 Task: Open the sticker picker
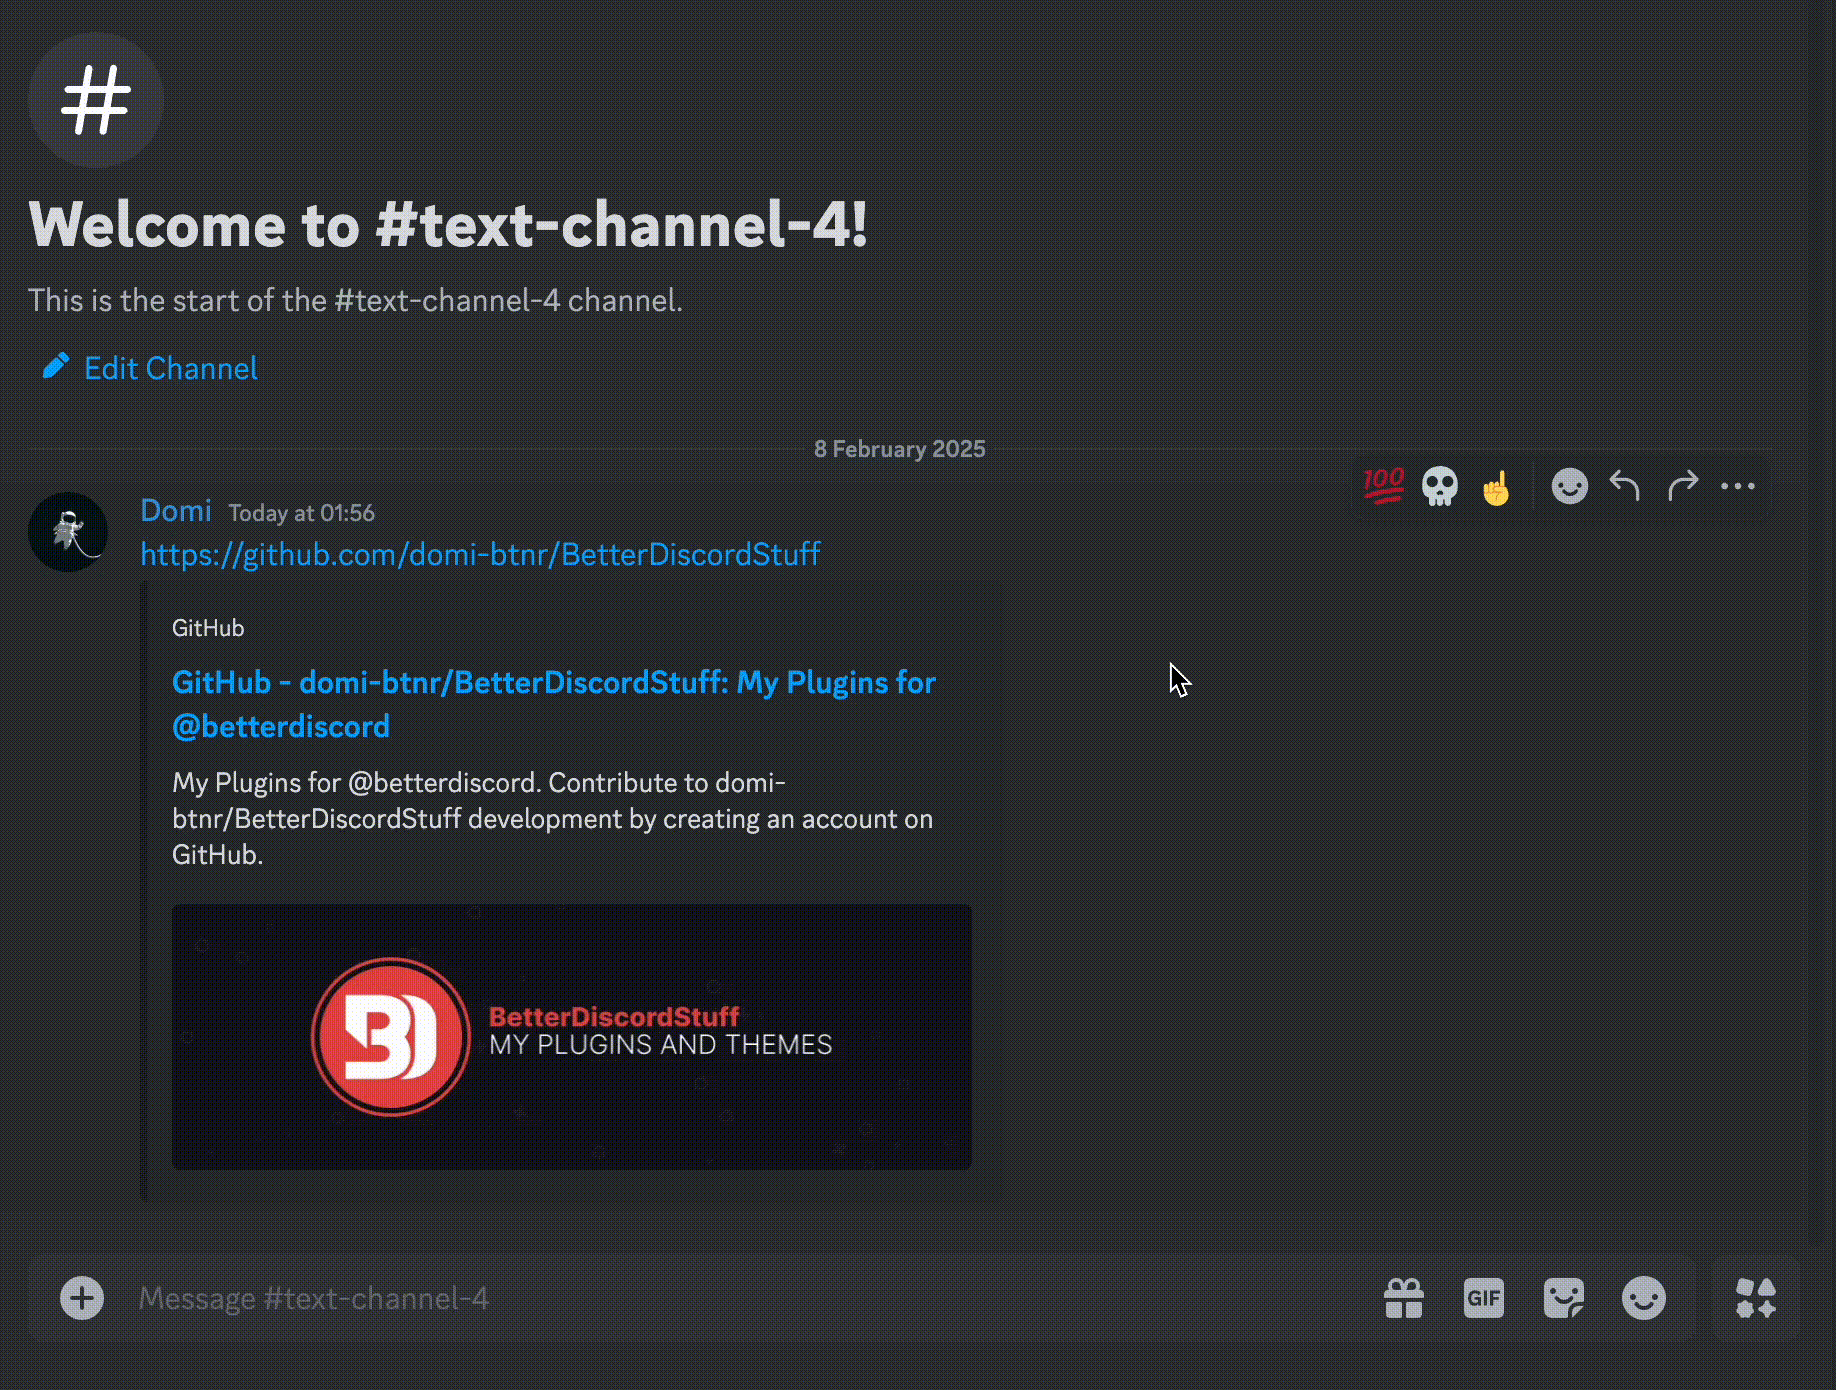tap(1564, 1298)
